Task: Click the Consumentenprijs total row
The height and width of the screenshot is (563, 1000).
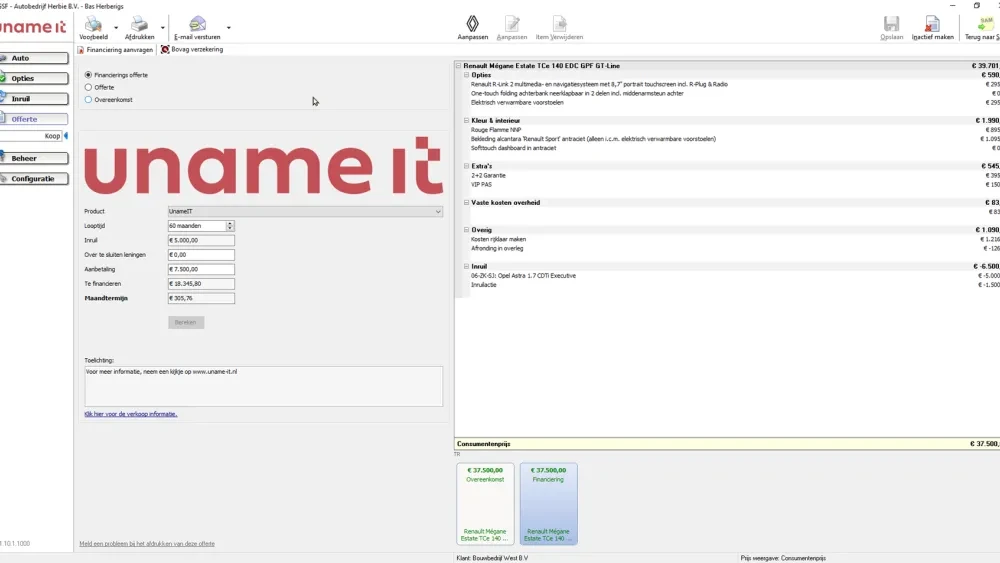Action: 727,444
